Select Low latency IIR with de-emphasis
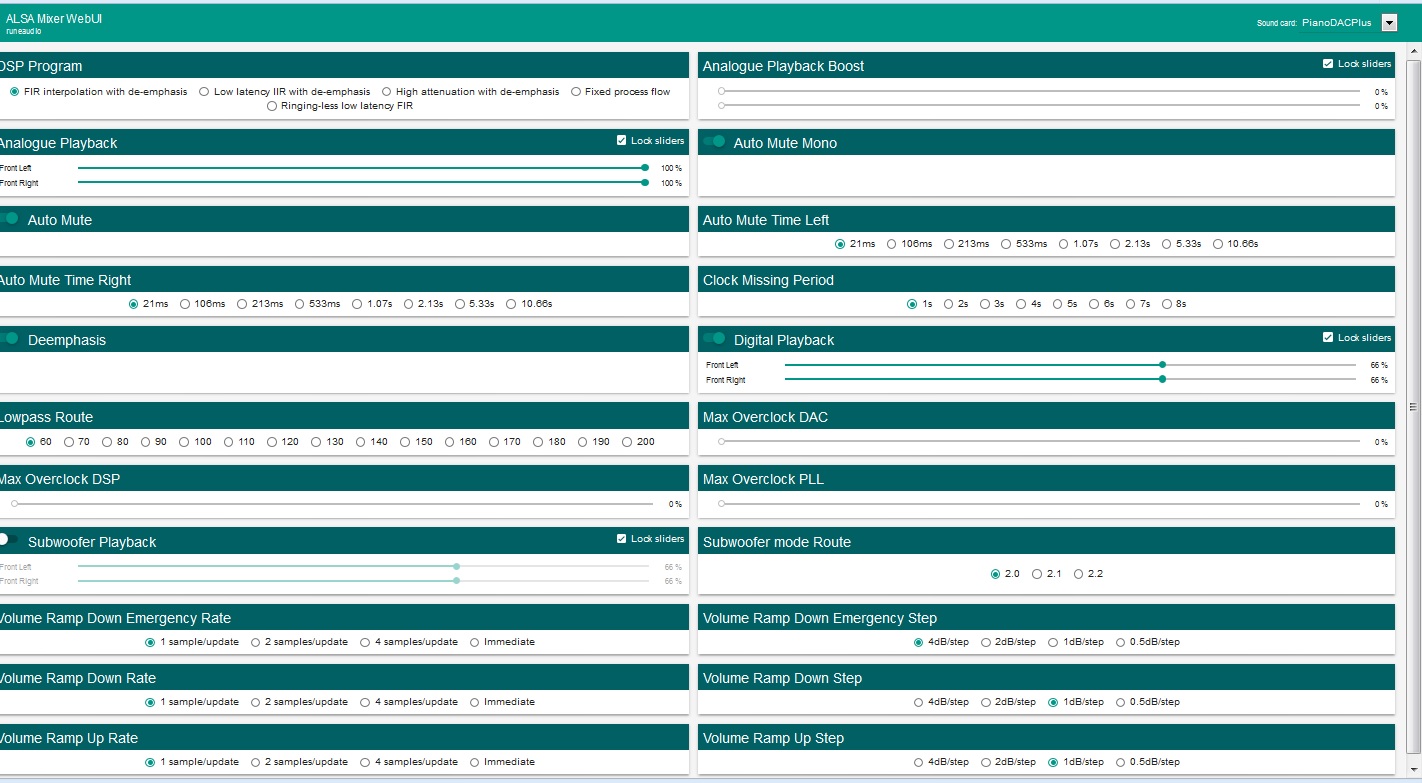Screen dimensions: 1422x783 (204, 92)
